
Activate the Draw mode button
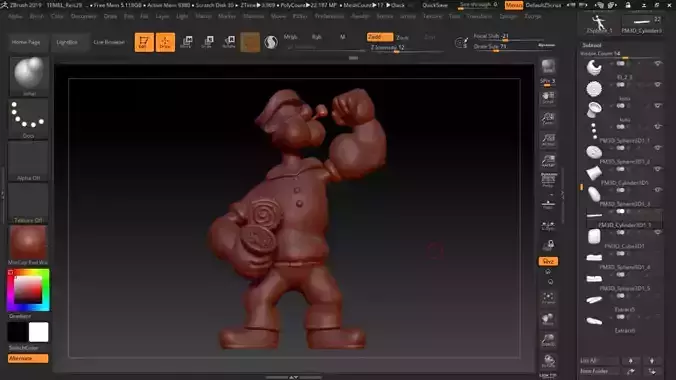coord(165,42)
